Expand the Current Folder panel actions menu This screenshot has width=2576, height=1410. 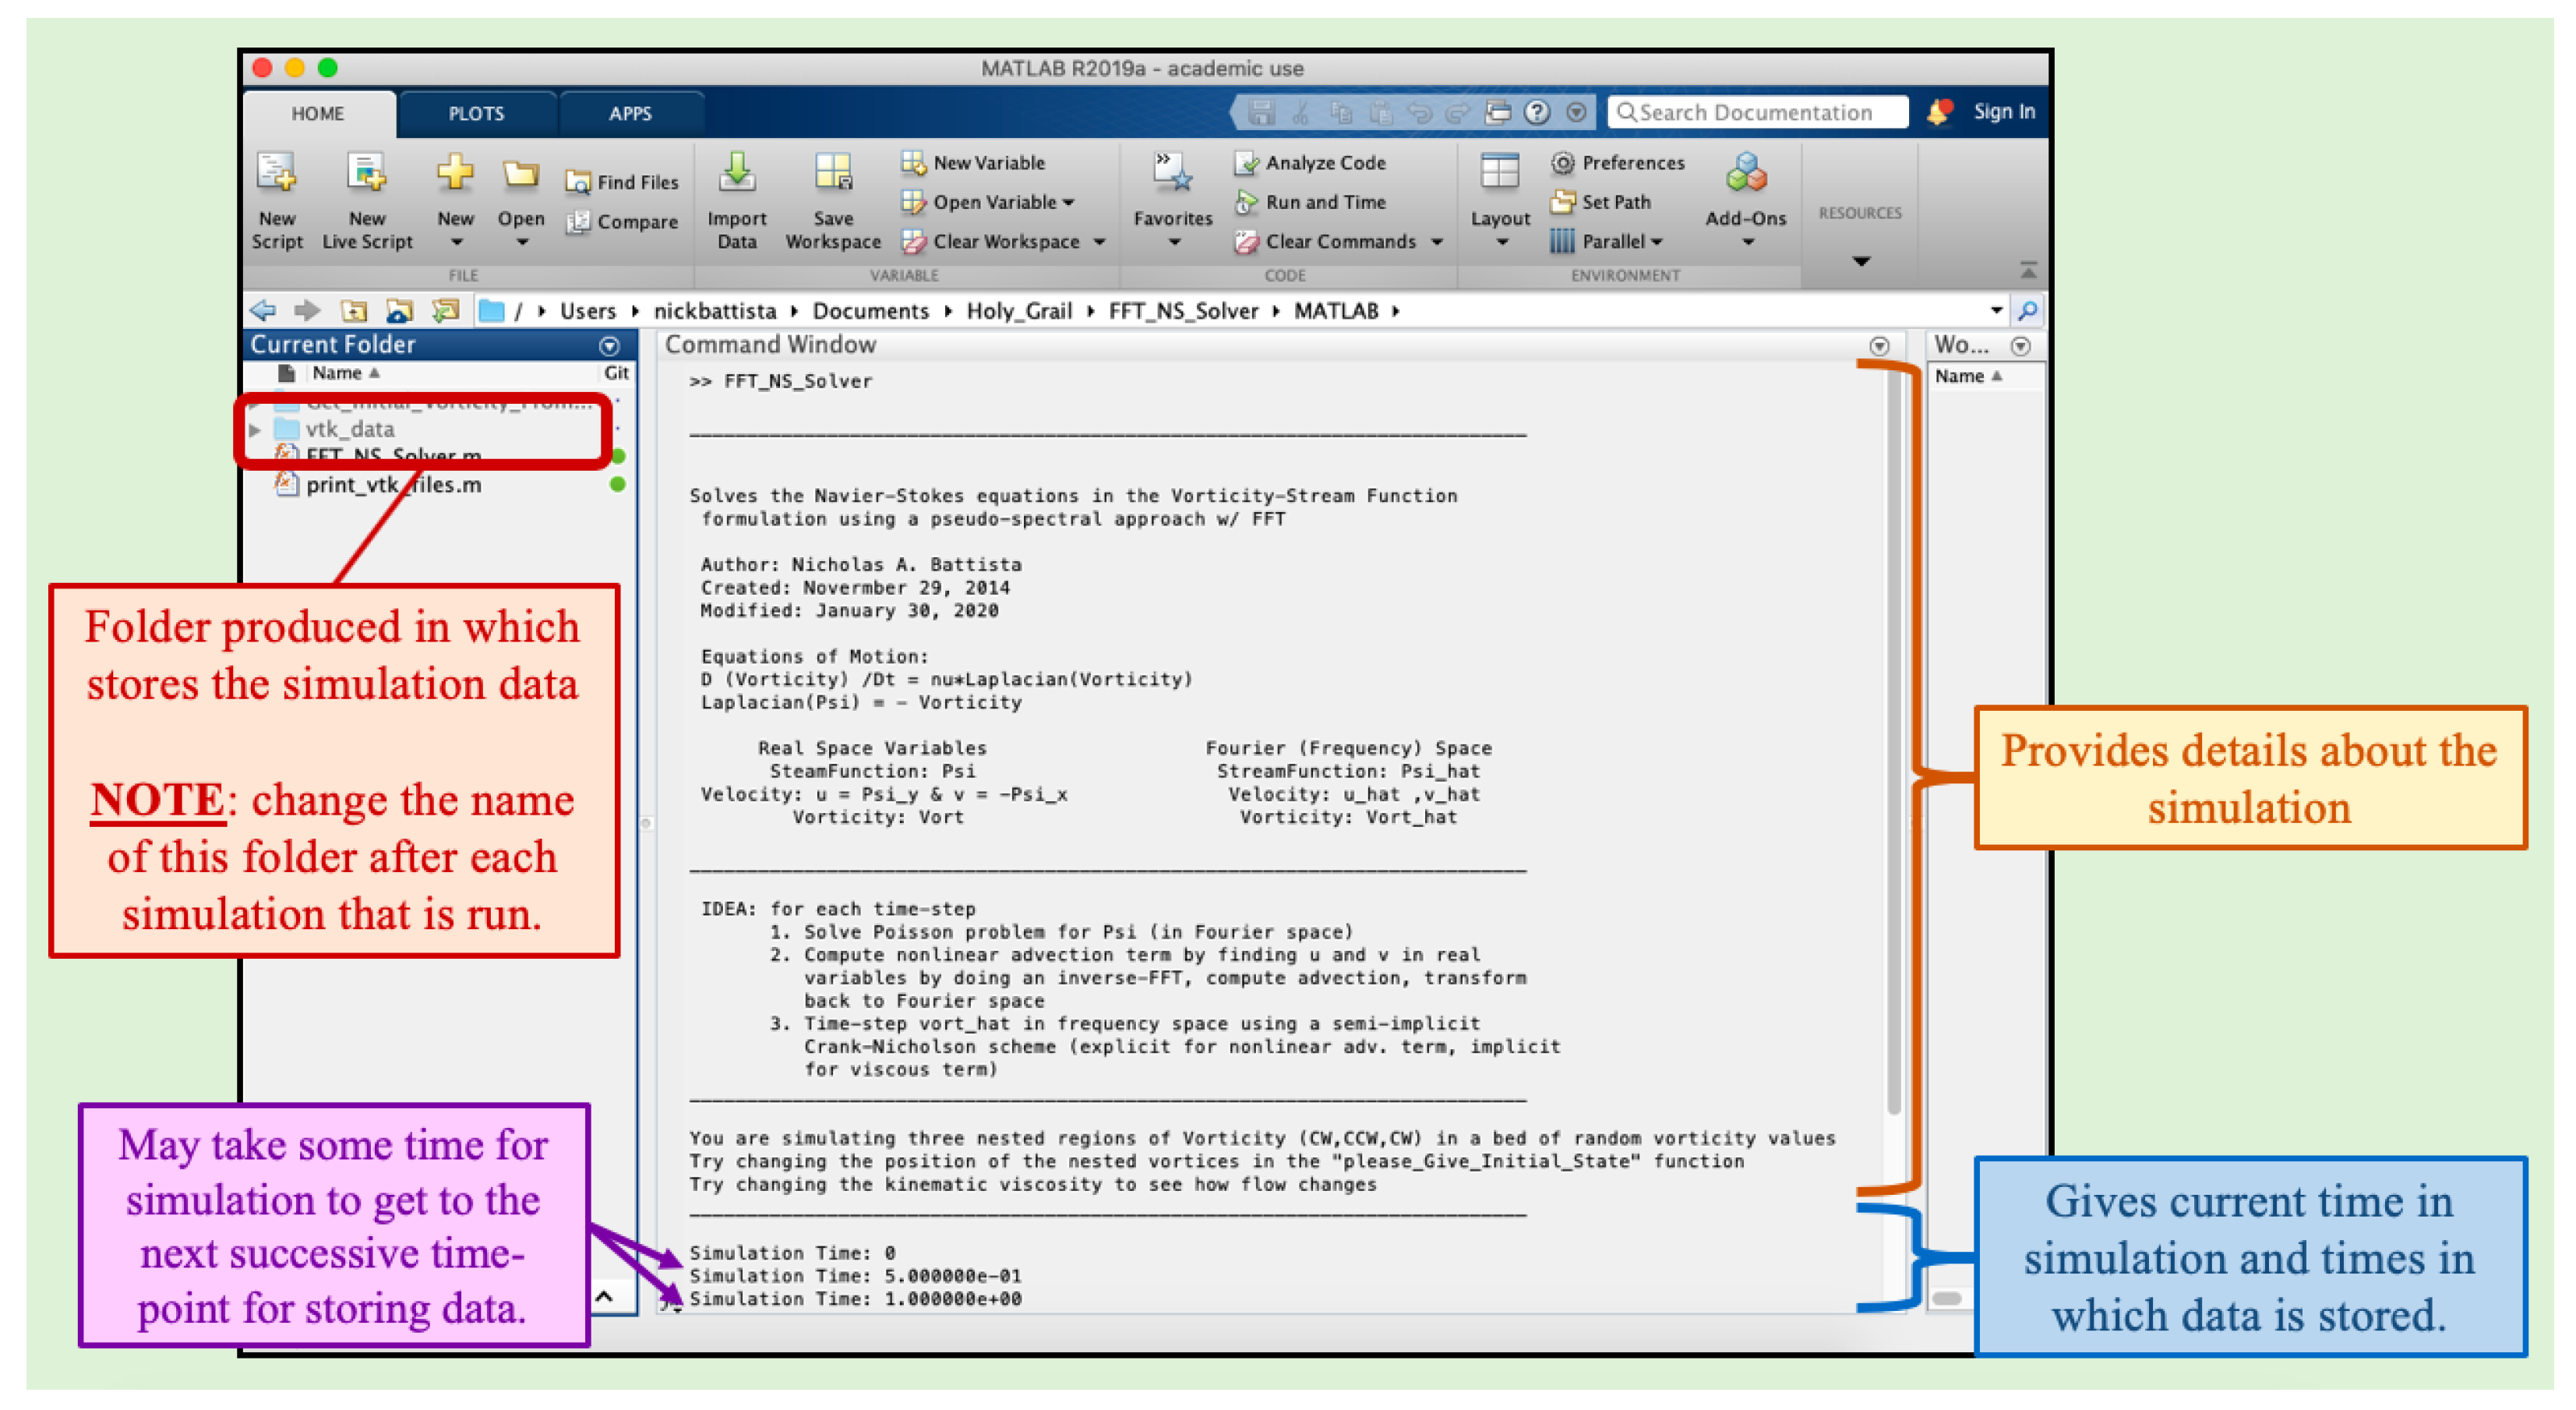coord(609,346)
